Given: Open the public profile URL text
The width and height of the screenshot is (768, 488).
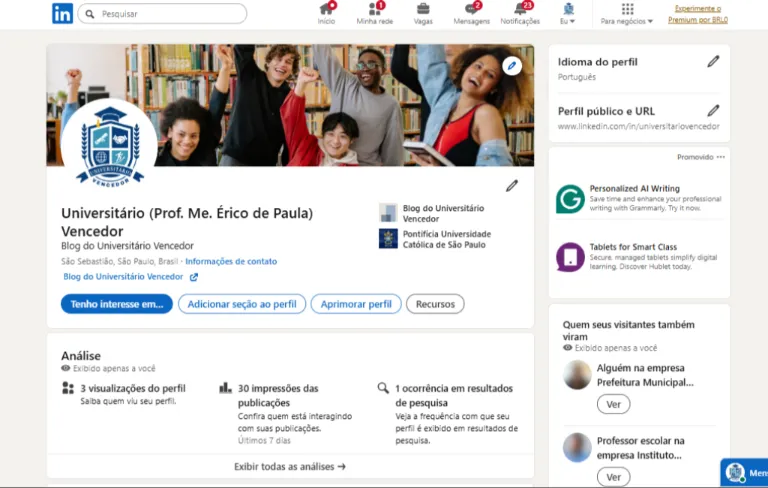Looking at the screenshot, I should pos(638,126).
